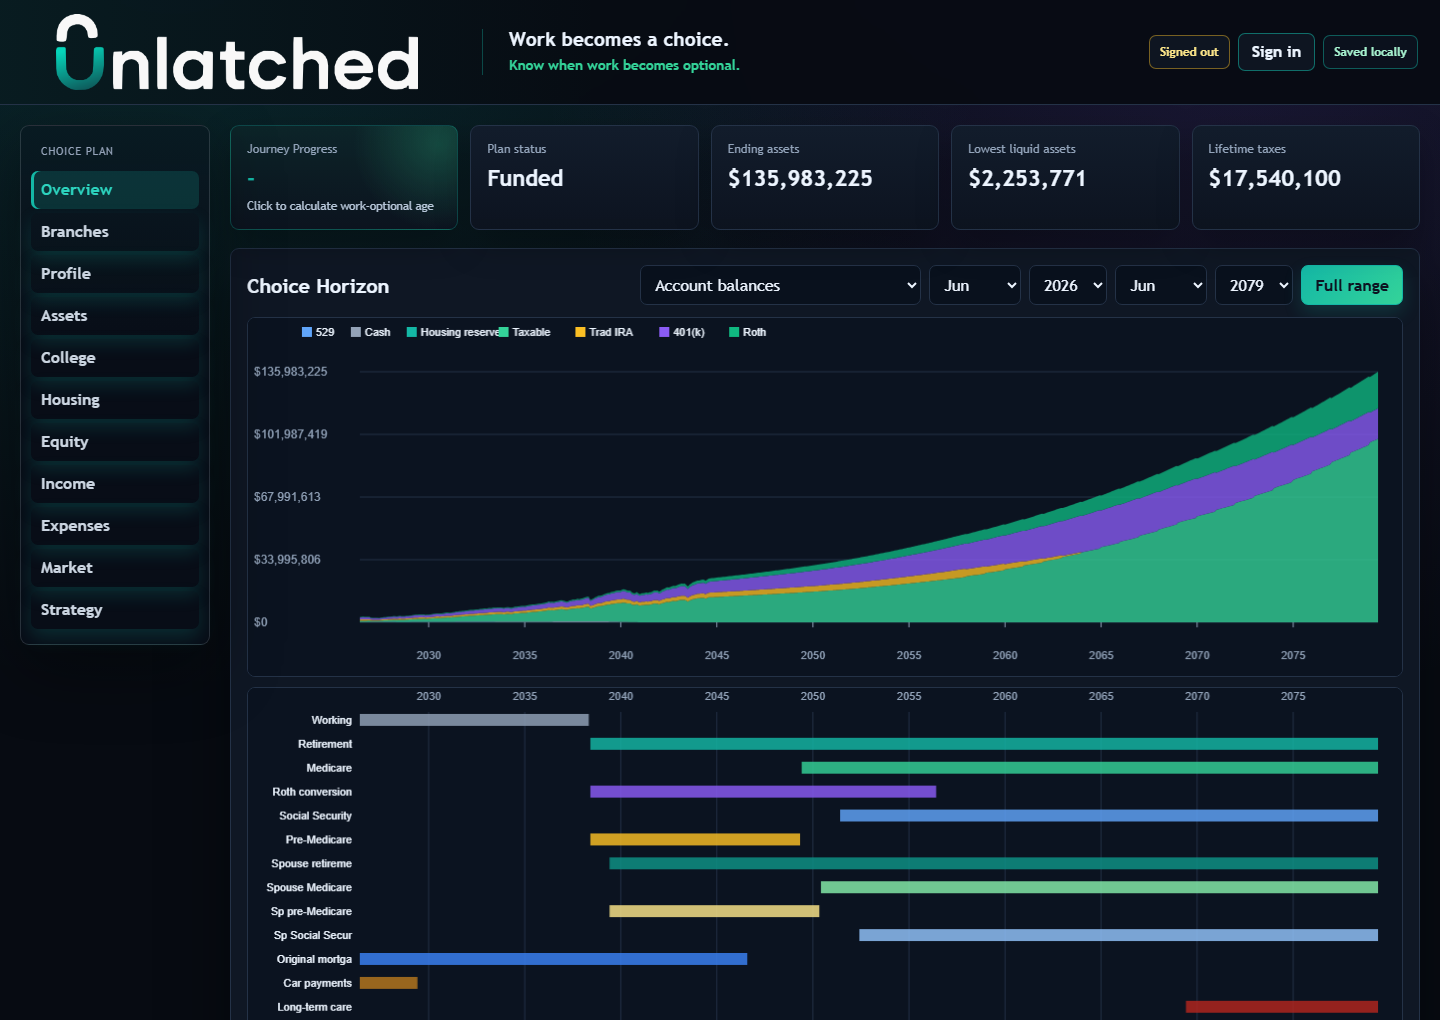Open the Account balances chart dropdown

click(780, 286)
